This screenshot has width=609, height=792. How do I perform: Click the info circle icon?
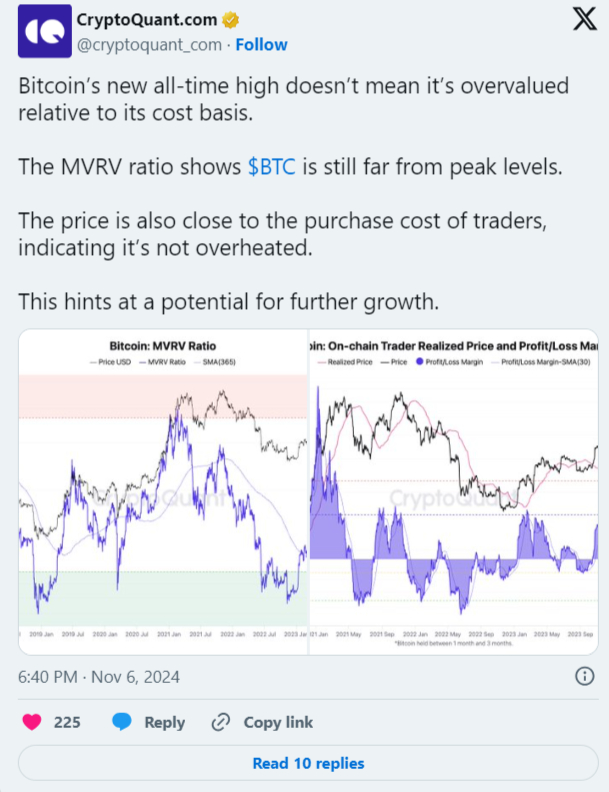point(586,677)
